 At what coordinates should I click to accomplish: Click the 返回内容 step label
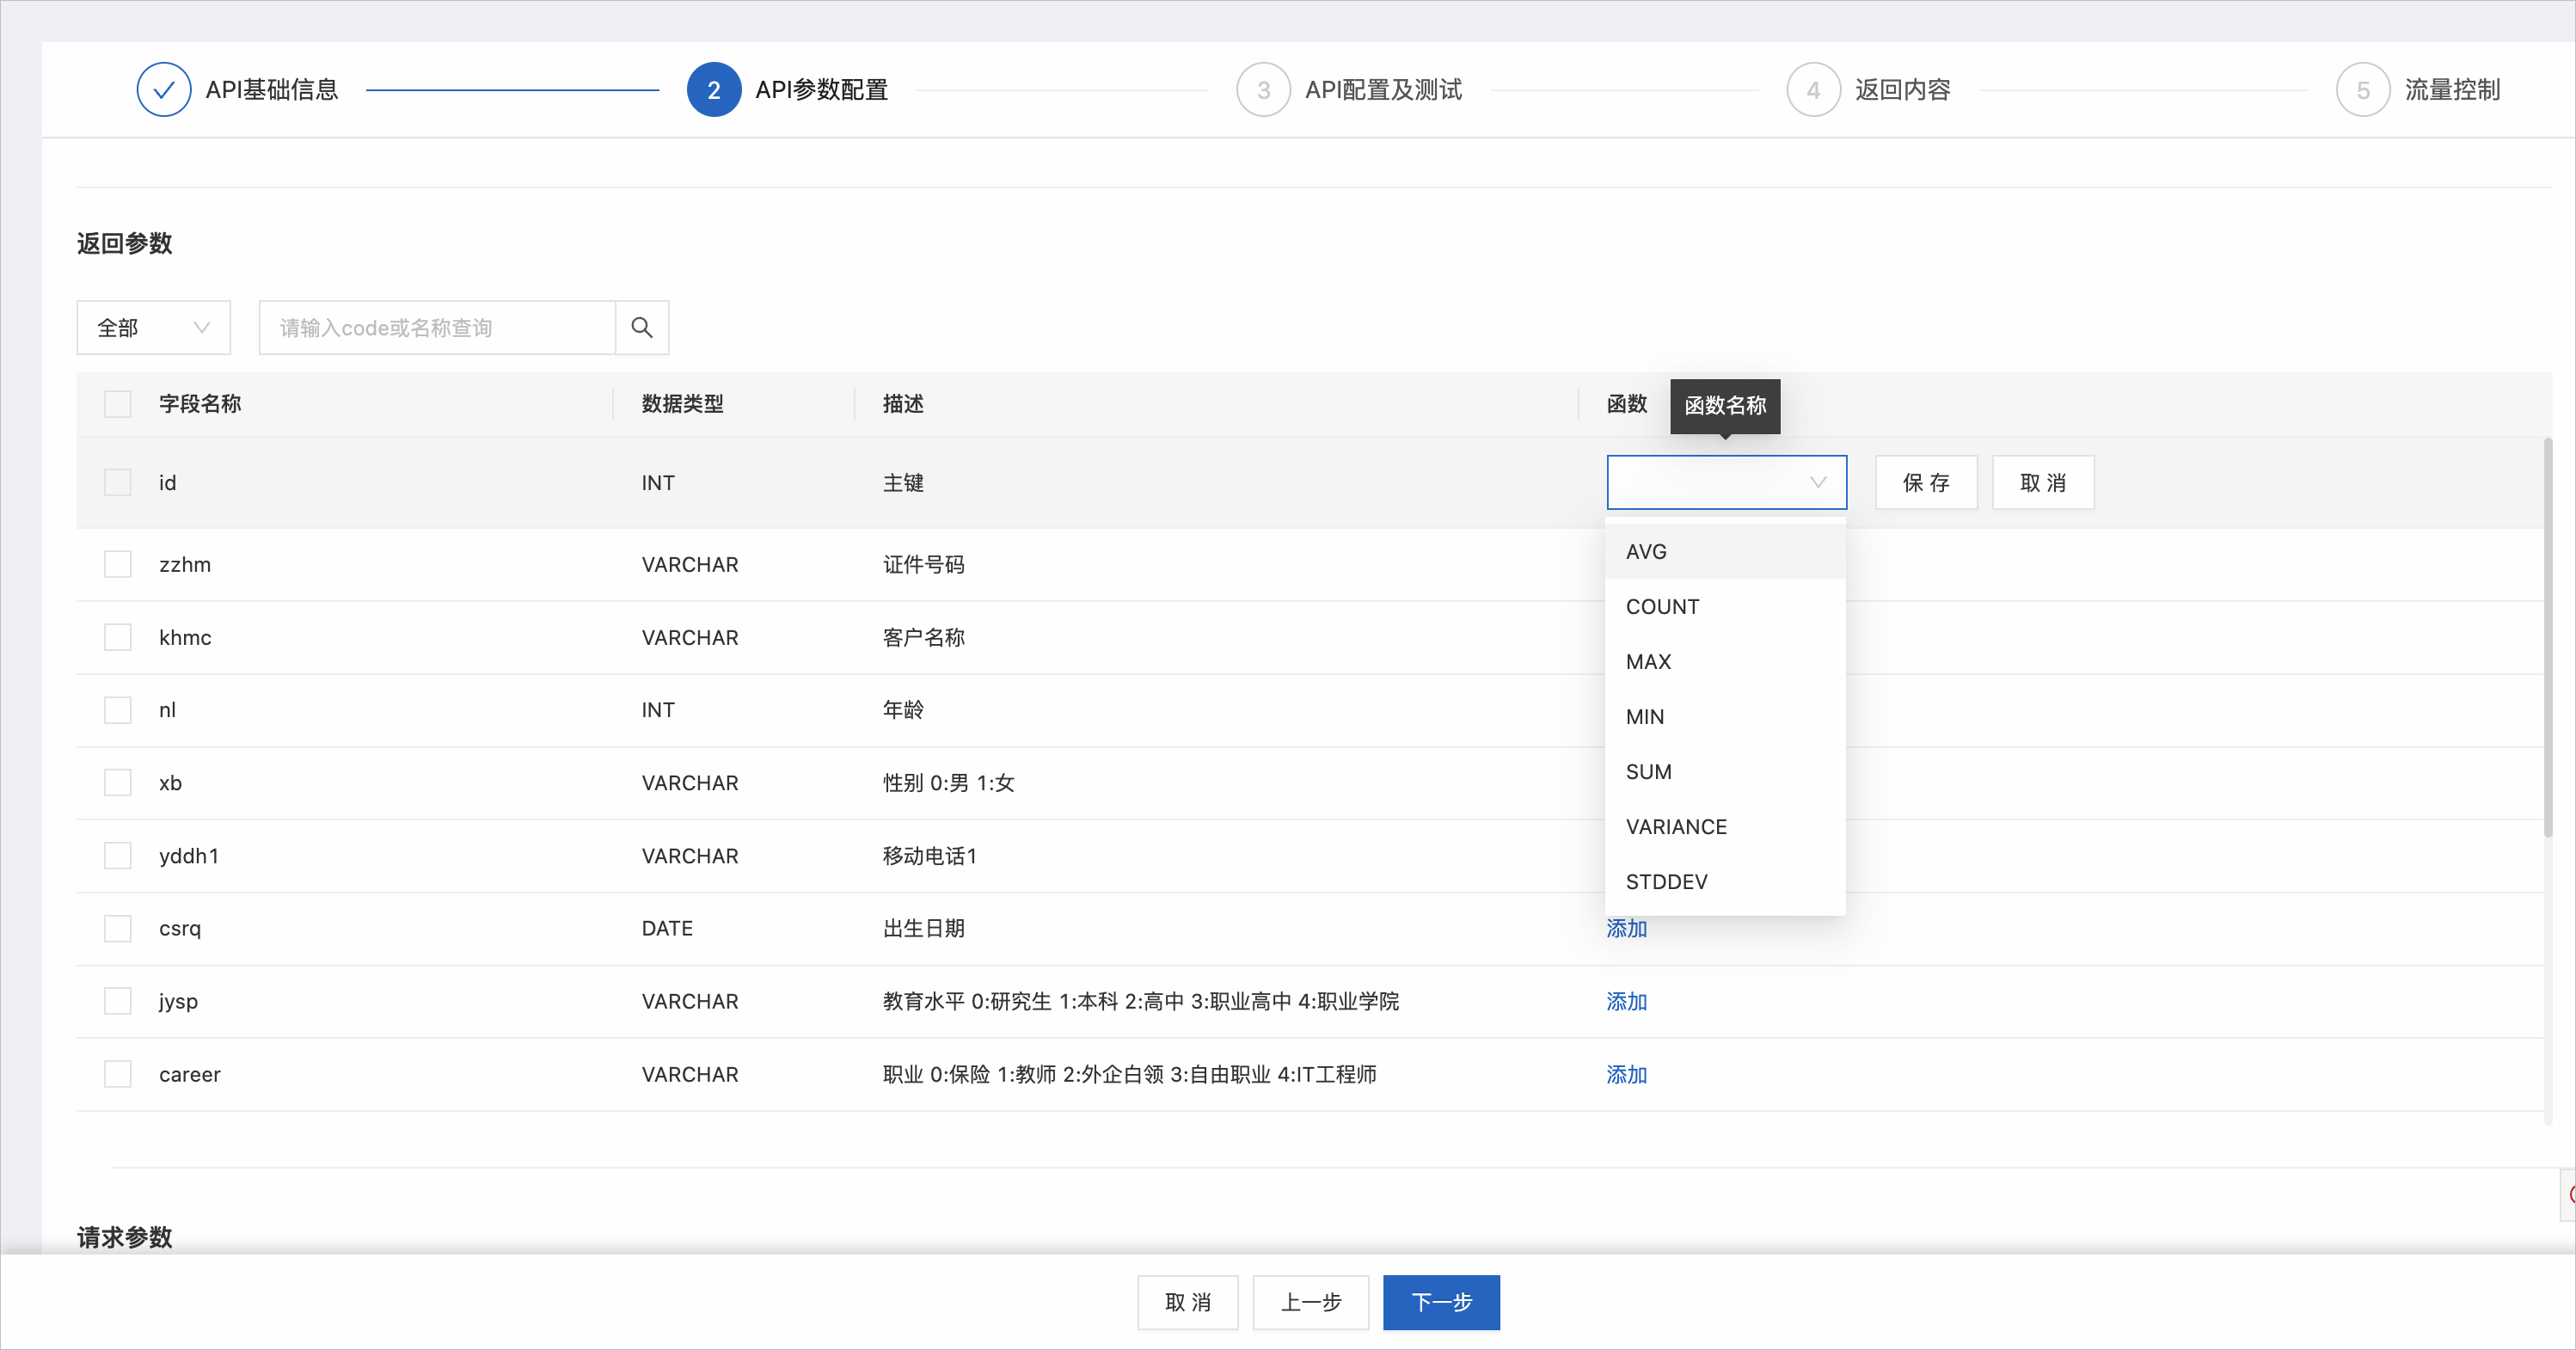click(x=1903, y=90)
